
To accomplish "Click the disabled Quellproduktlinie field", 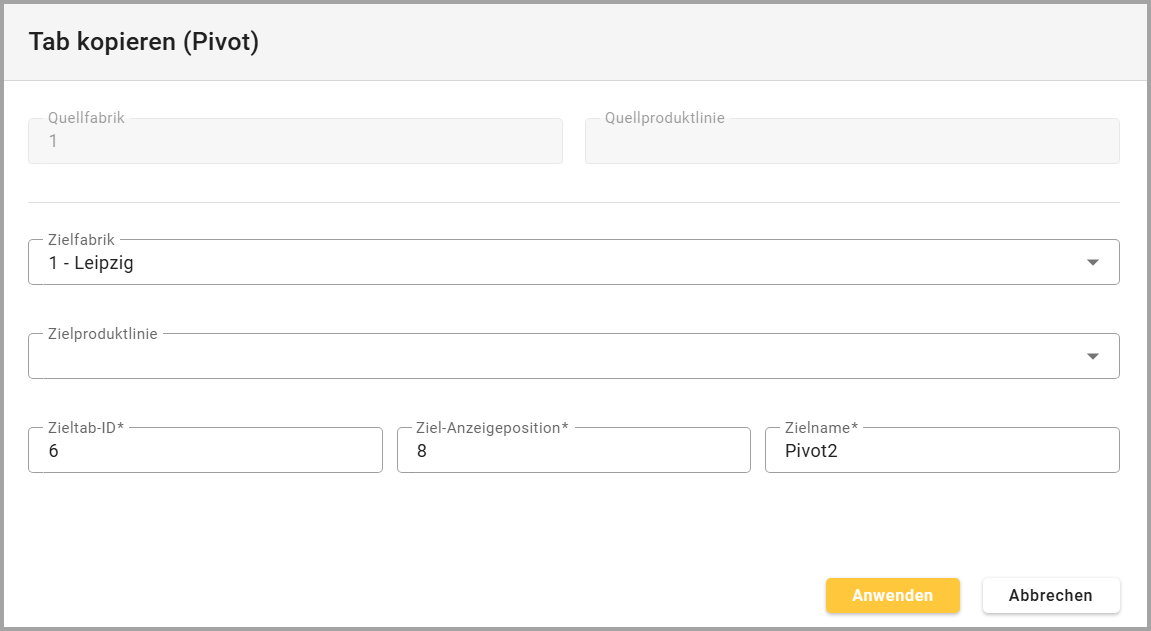I will coord(851,142).
